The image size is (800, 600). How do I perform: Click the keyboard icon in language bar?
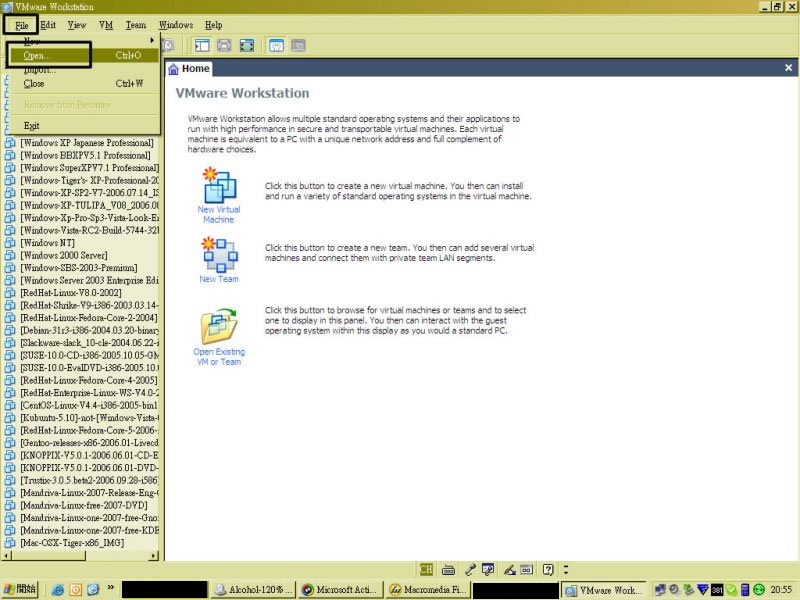point(448,569)
